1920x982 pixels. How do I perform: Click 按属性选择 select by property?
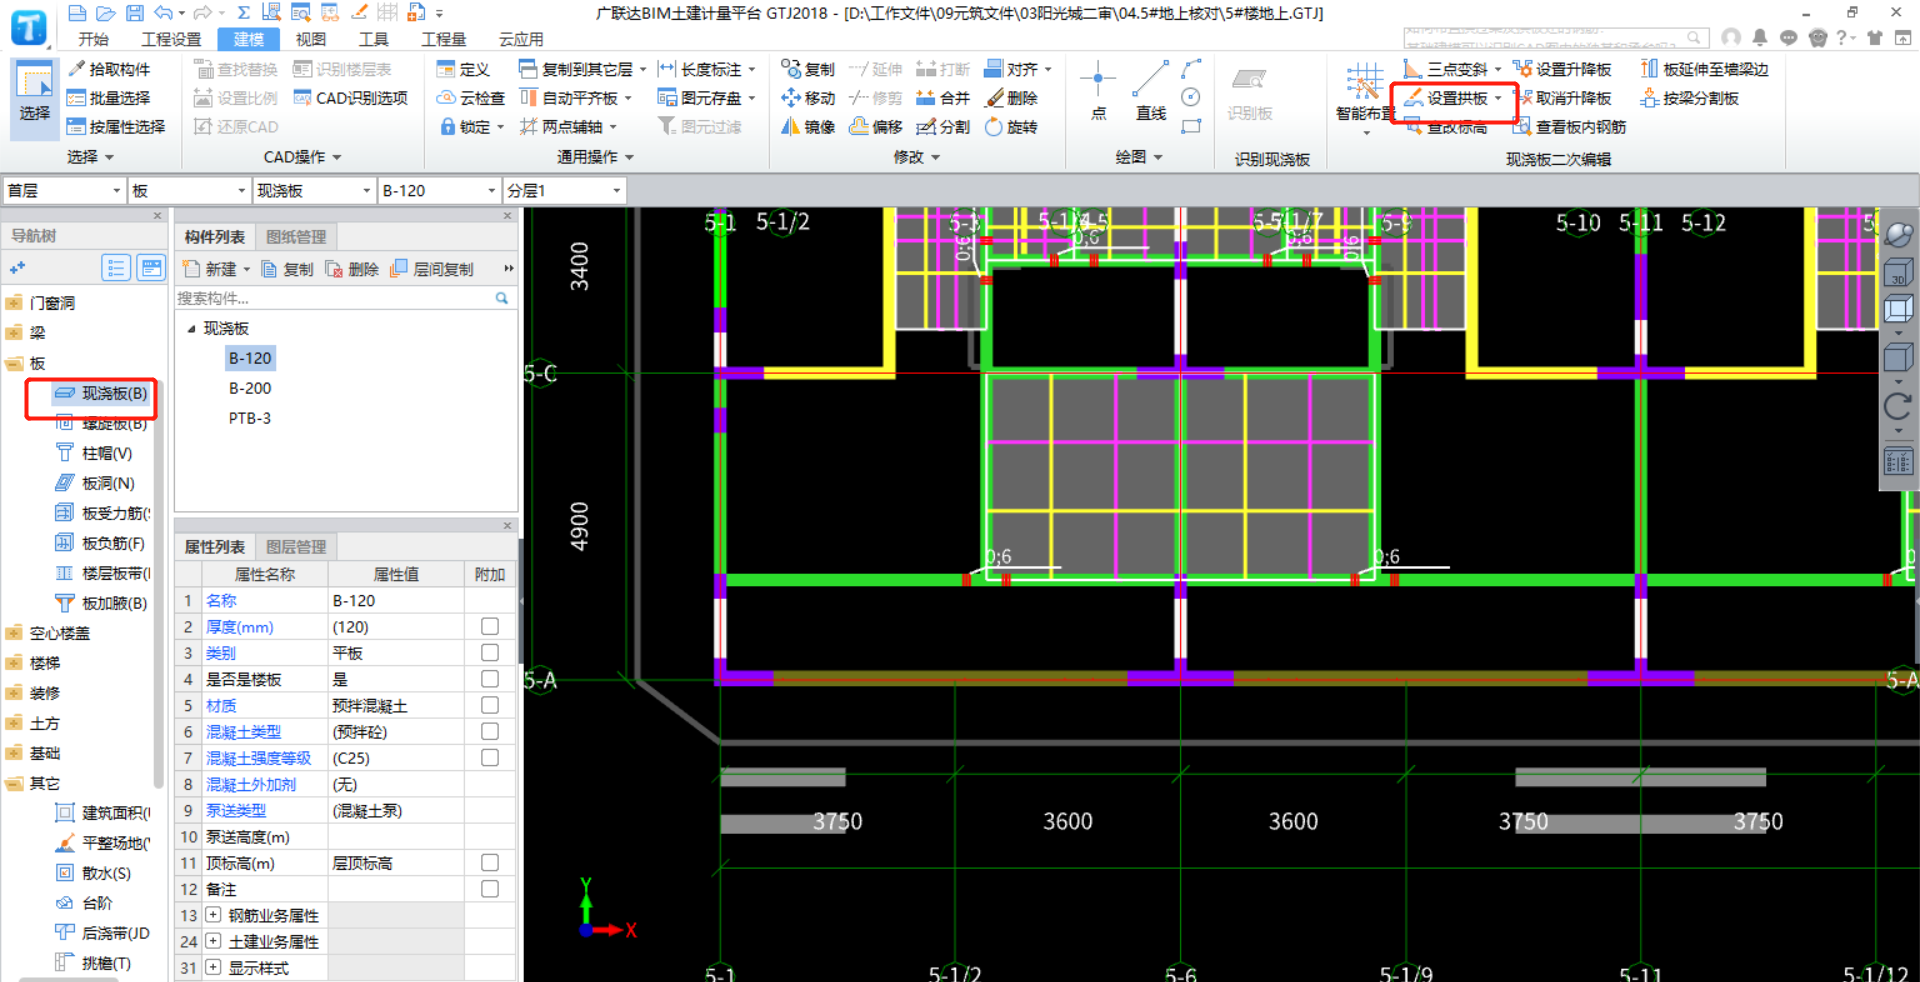click(x=115, y=127)
